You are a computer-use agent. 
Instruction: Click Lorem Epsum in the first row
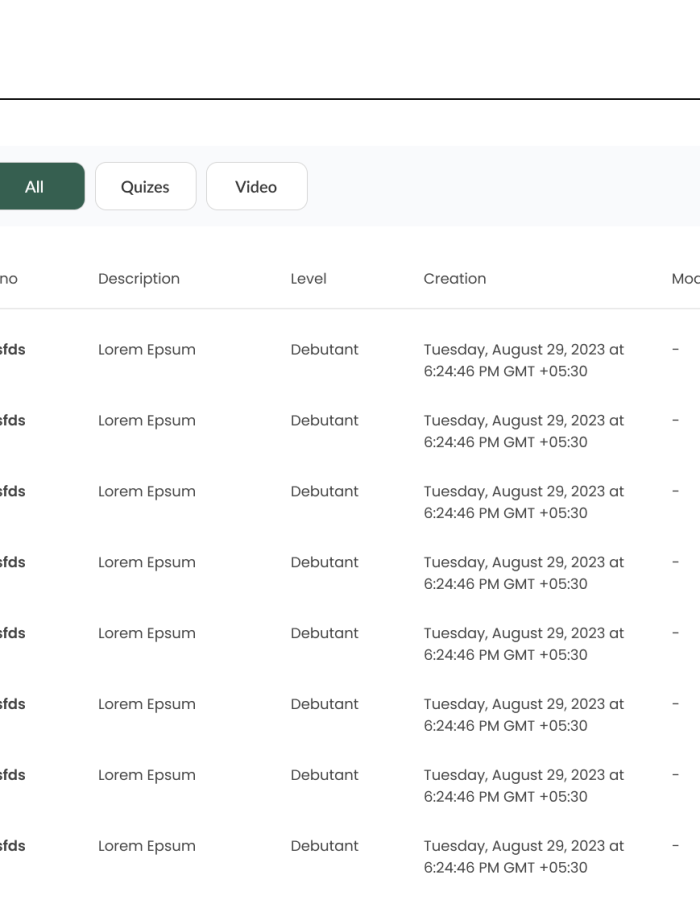tap(146, 350)
